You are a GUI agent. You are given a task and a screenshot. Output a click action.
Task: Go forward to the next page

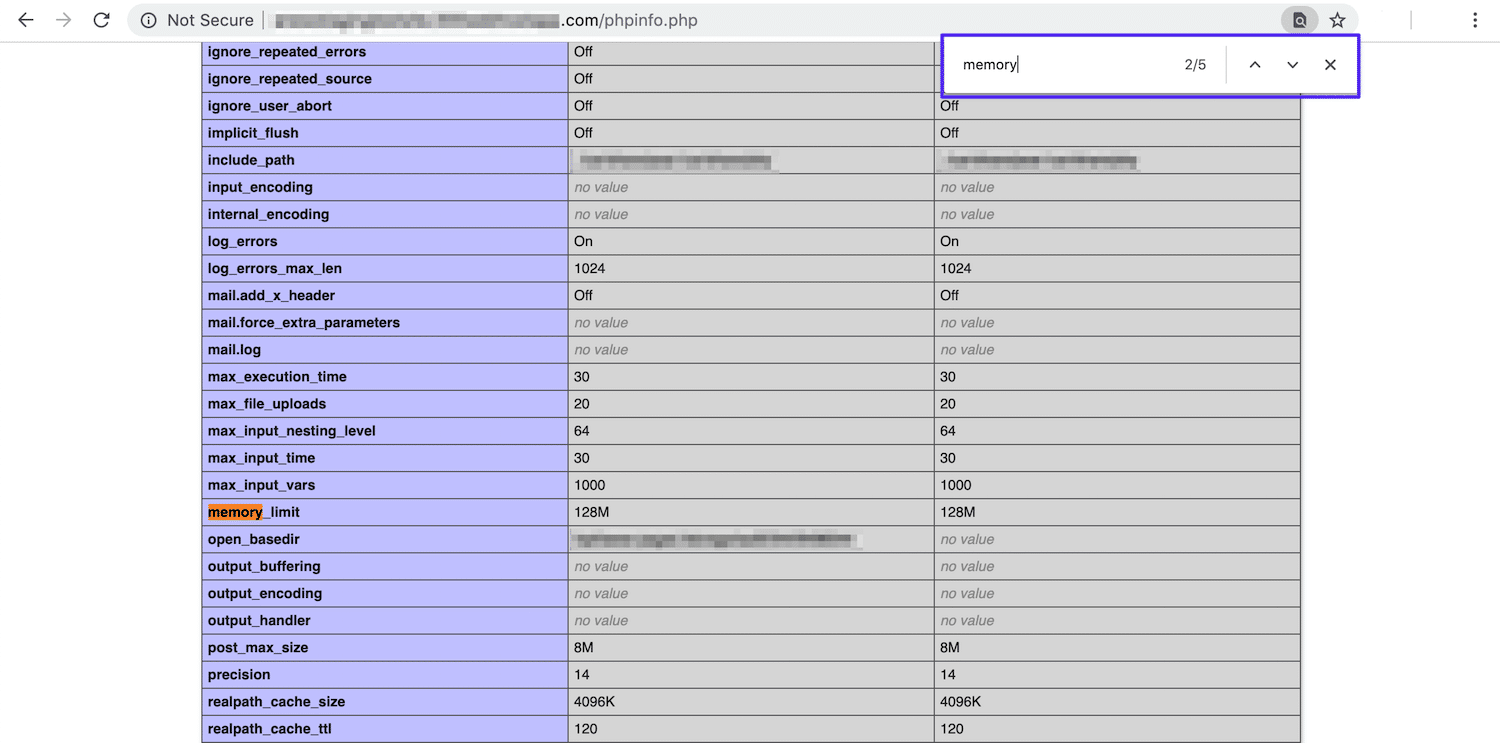62,19
